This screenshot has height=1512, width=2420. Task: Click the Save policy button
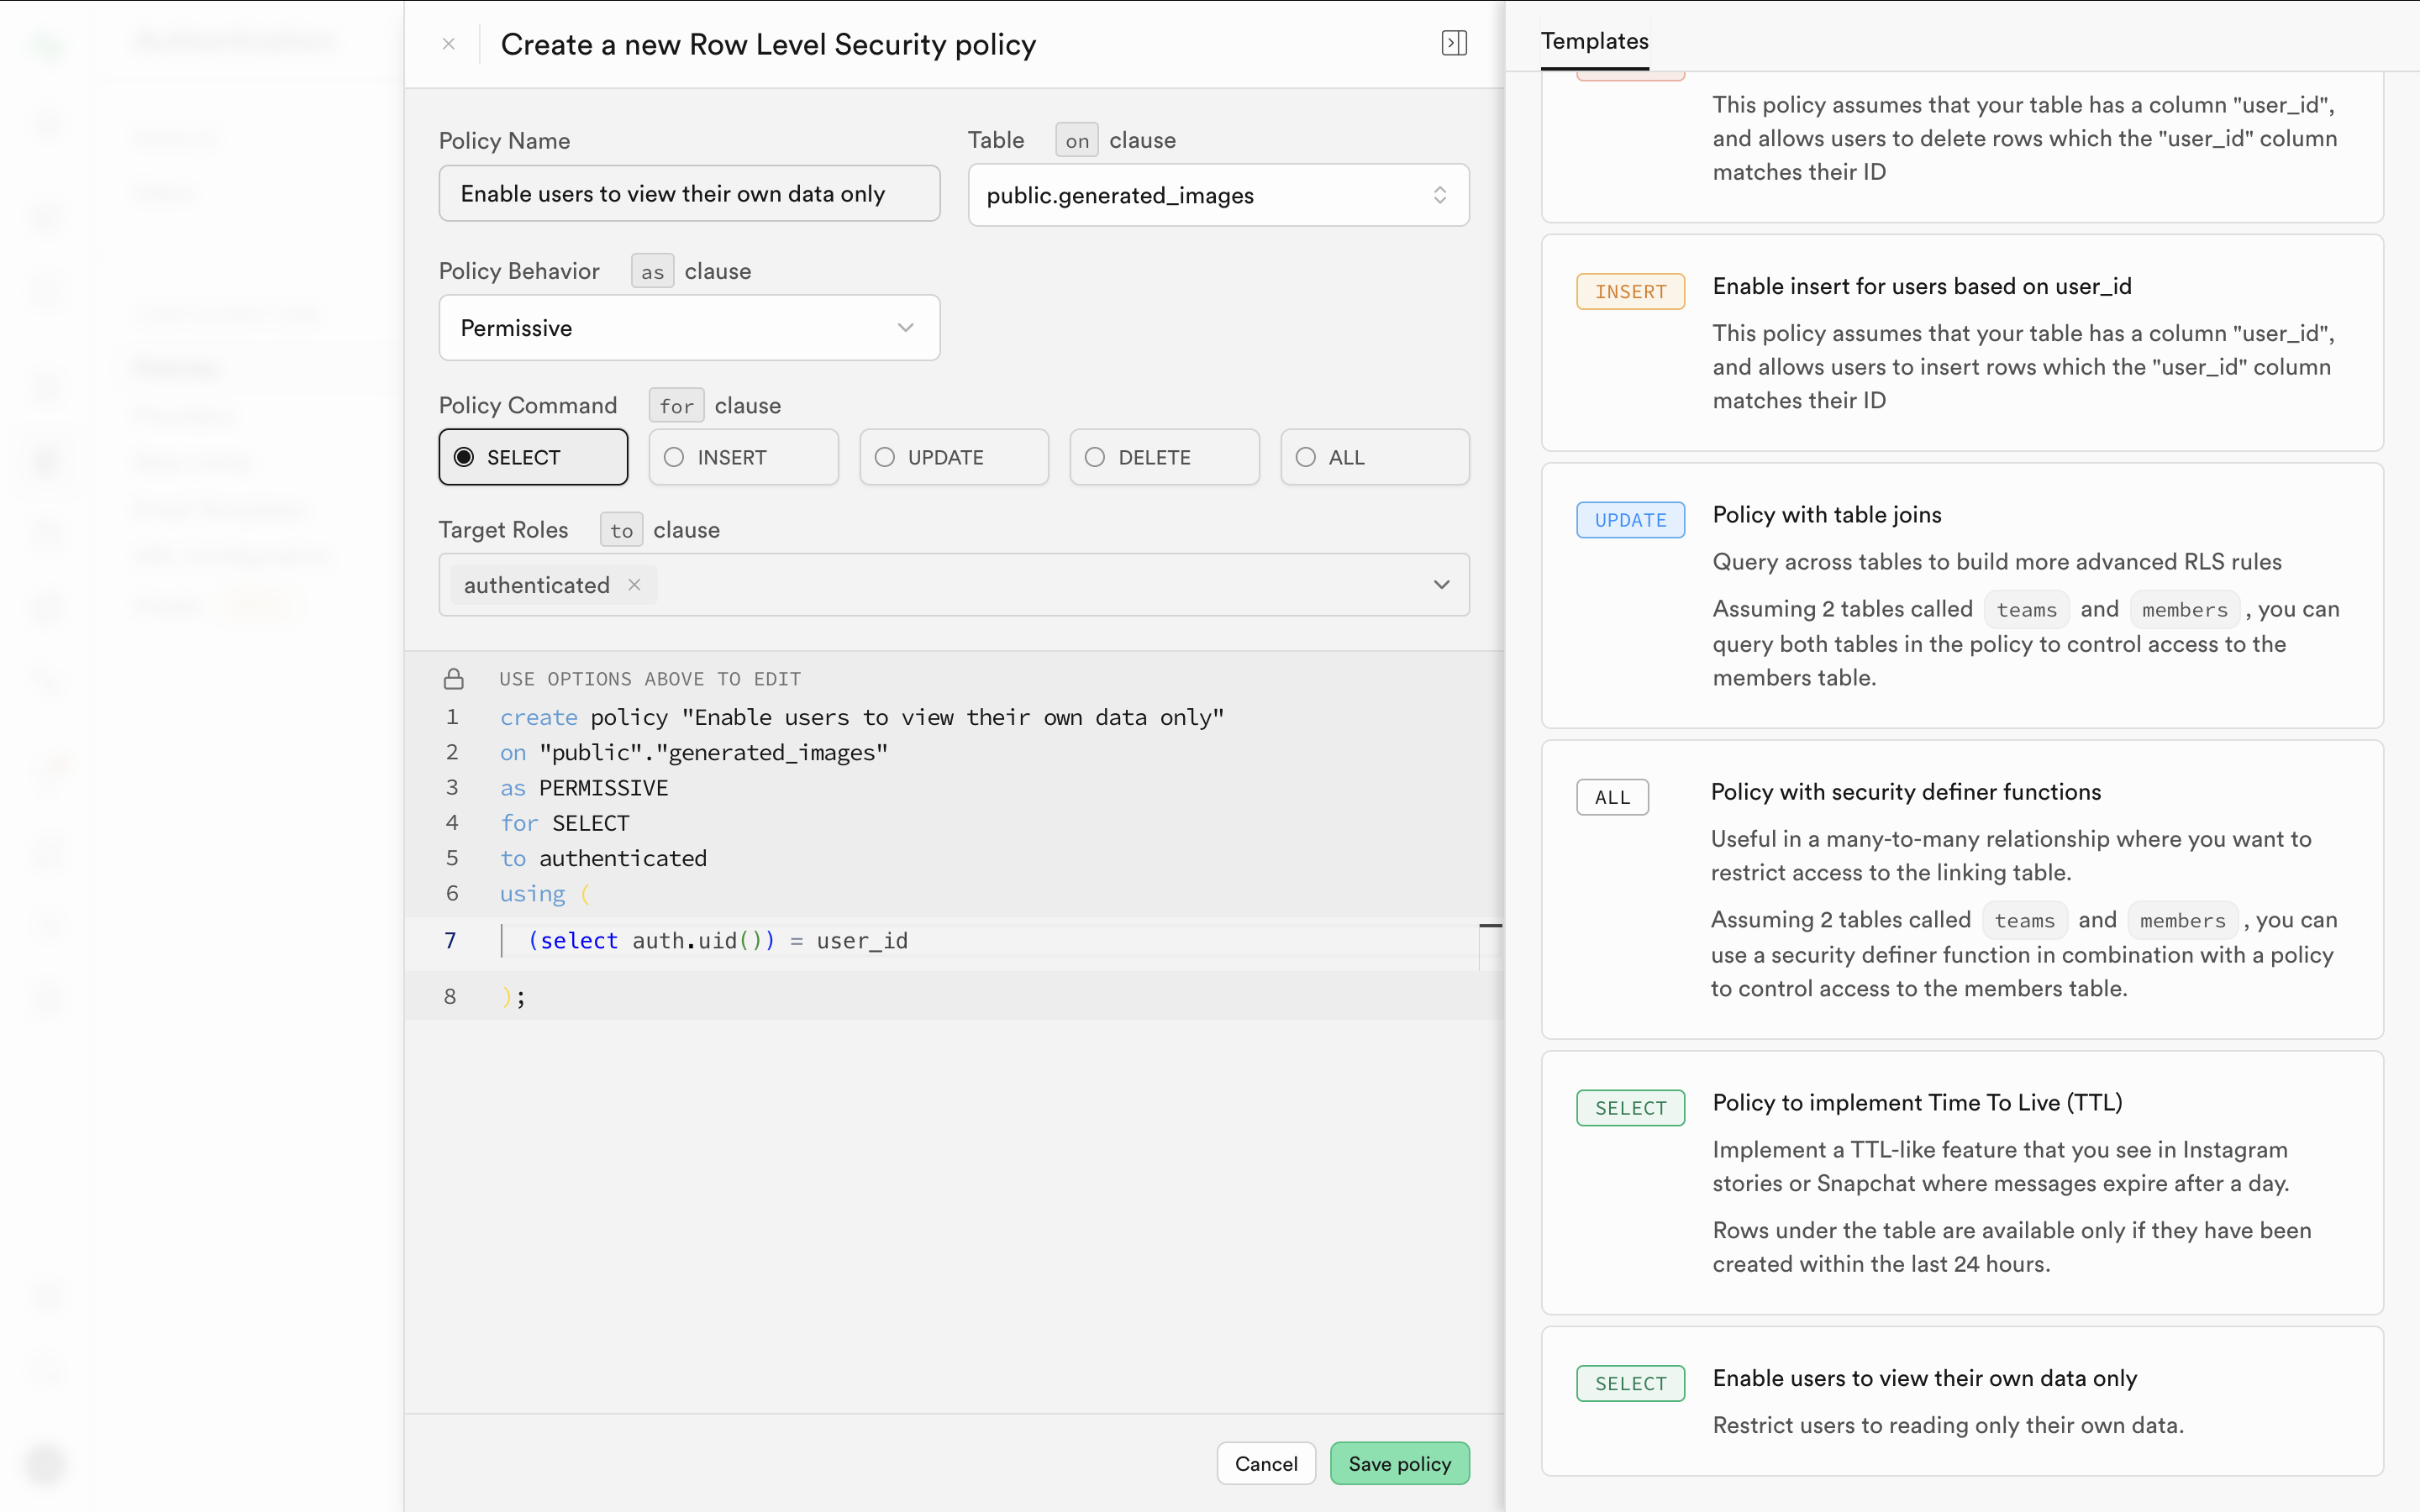click(x=1399, y=1463)
